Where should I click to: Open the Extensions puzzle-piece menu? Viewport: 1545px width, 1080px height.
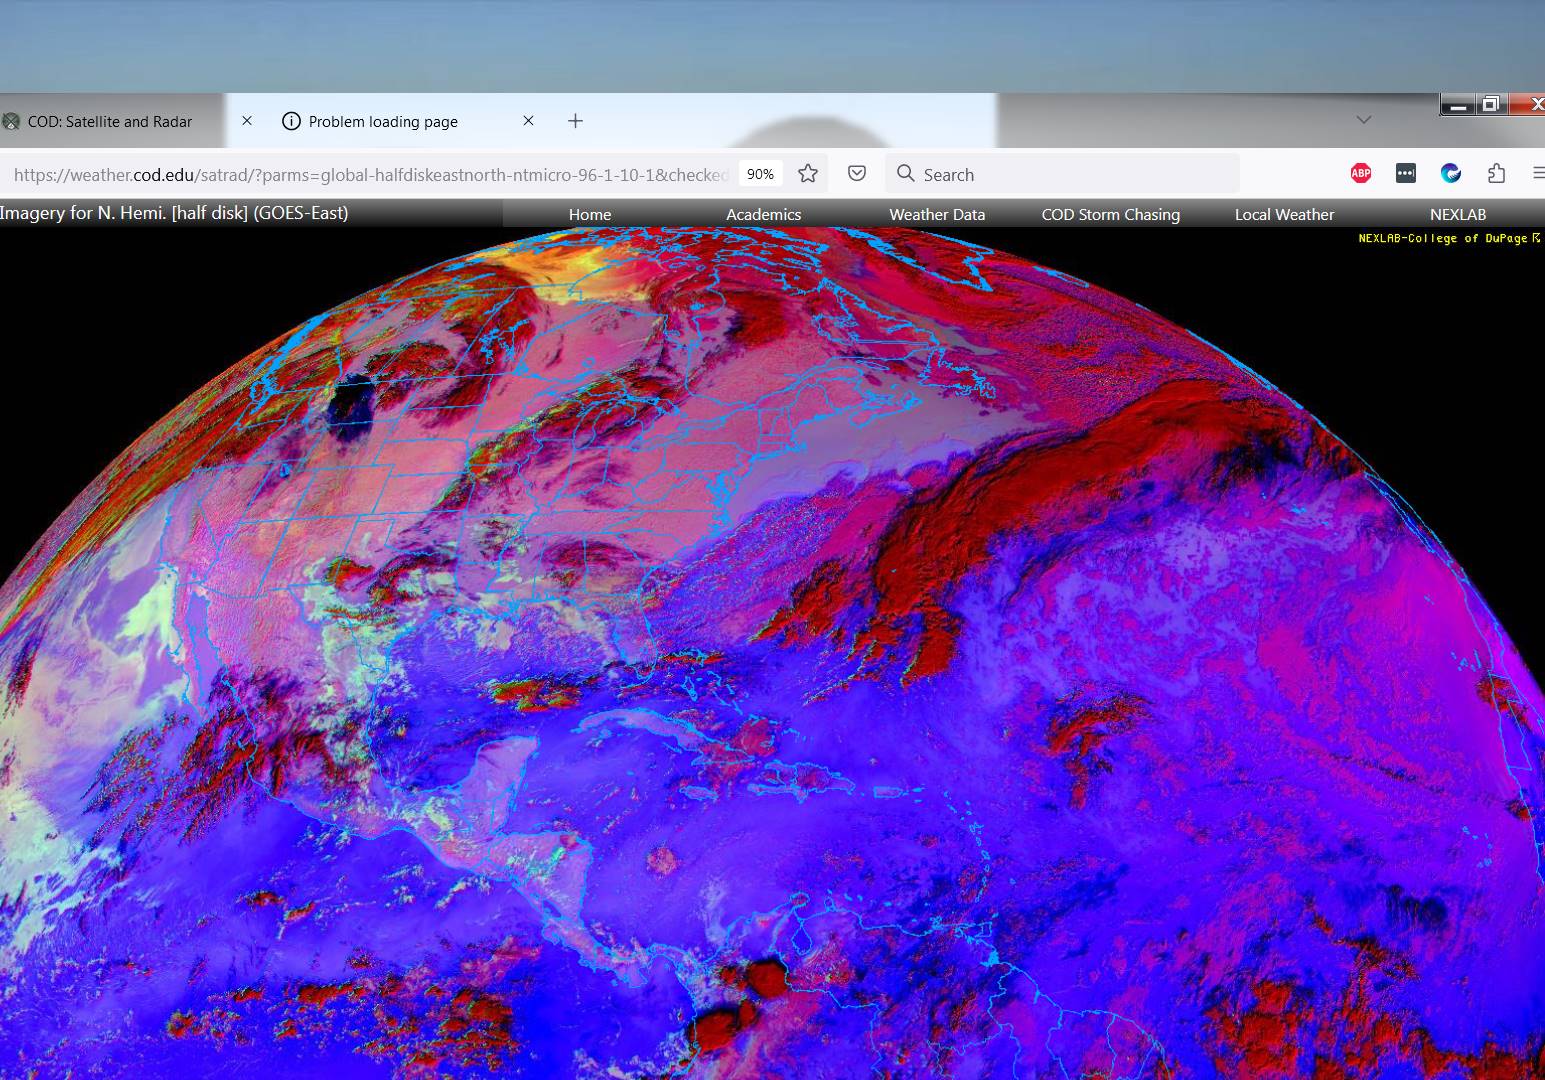[1496, 174]
